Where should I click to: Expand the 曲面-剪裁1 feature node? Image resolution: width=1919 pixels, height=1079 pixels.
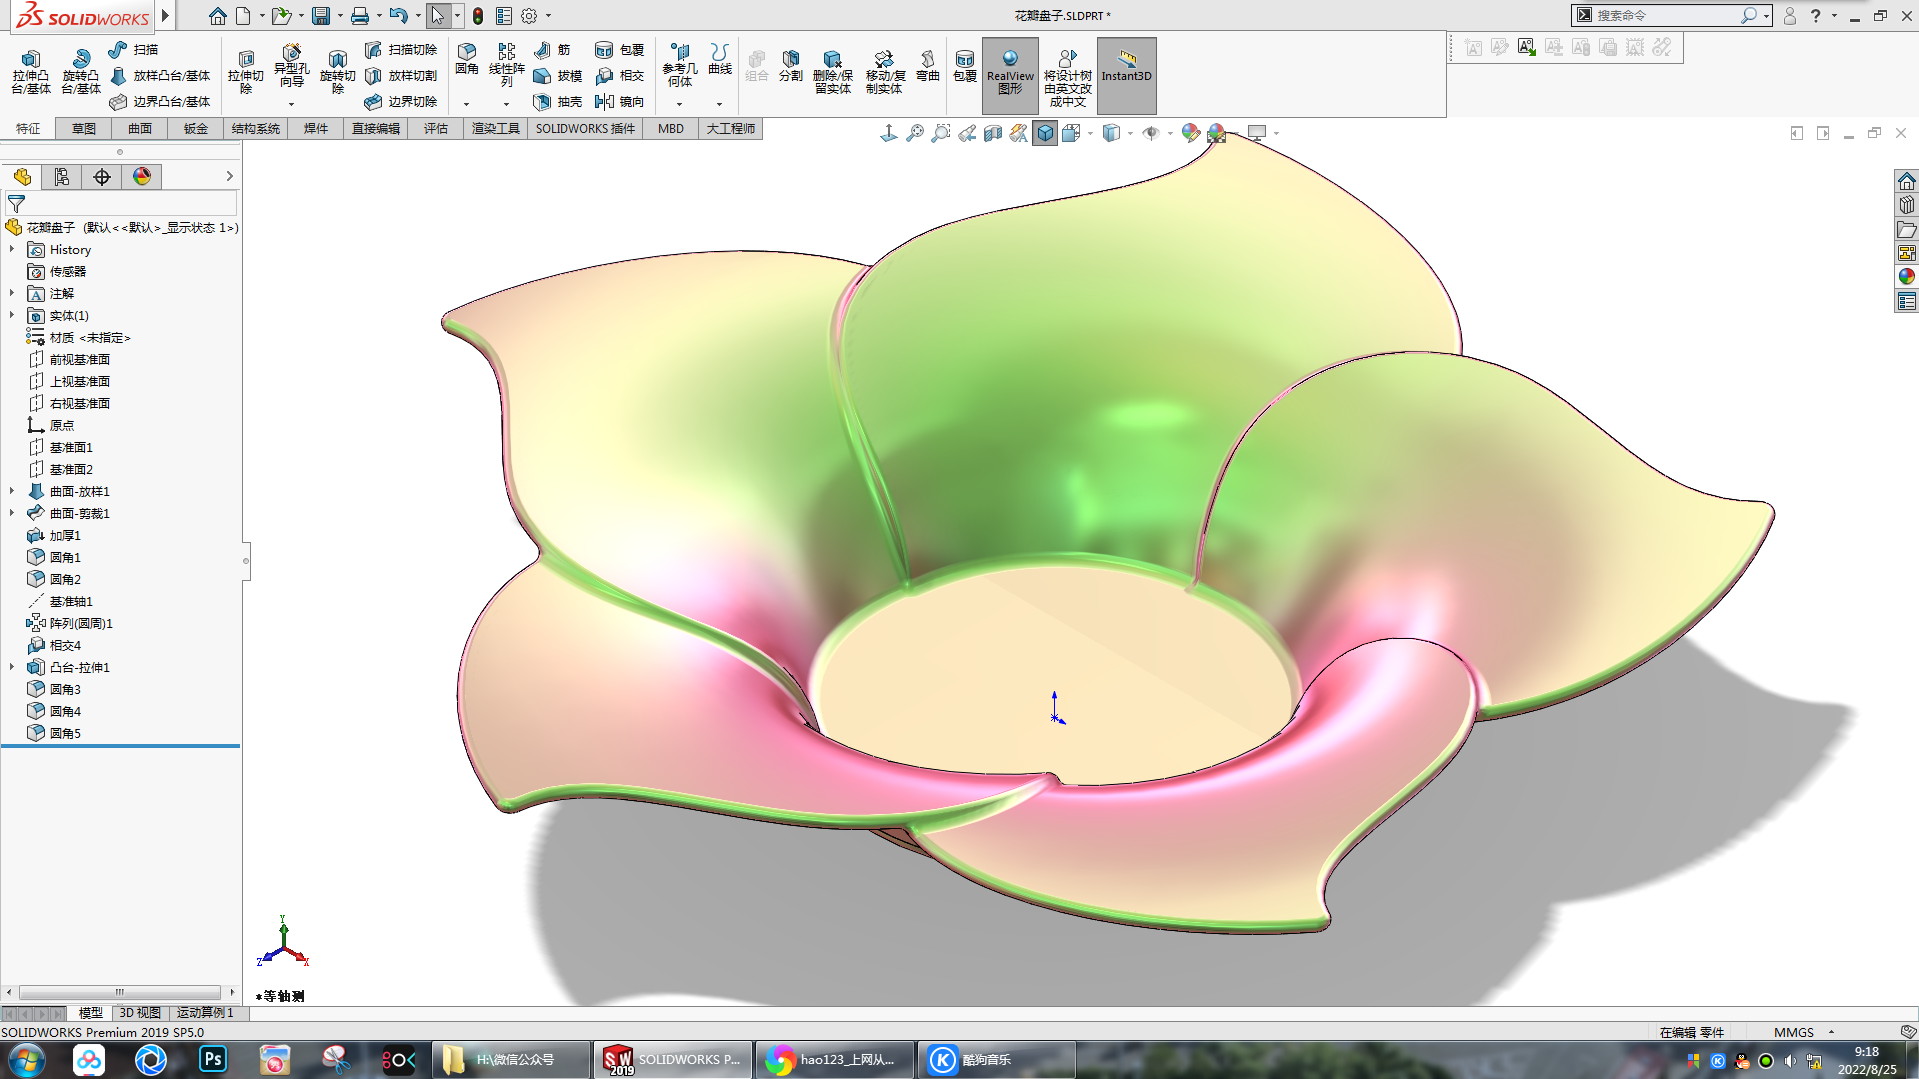click(x=12, y=513)
